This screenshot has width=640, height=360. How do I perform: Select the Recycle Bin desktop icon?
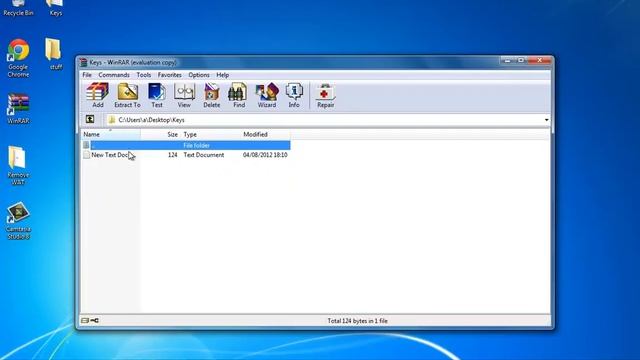[x=18, y=8]
